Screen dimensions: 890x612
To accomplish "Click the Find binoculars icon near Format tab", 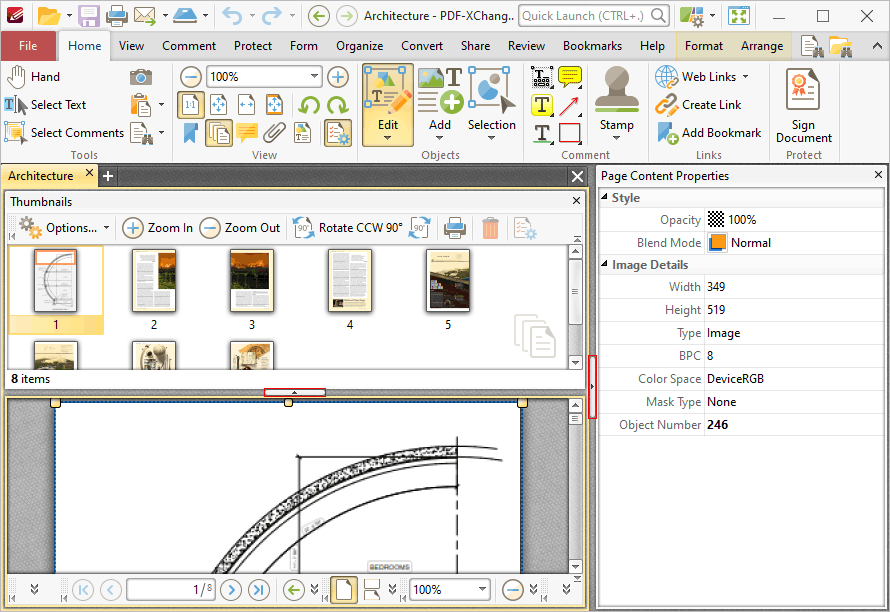I will coord(812,46).
